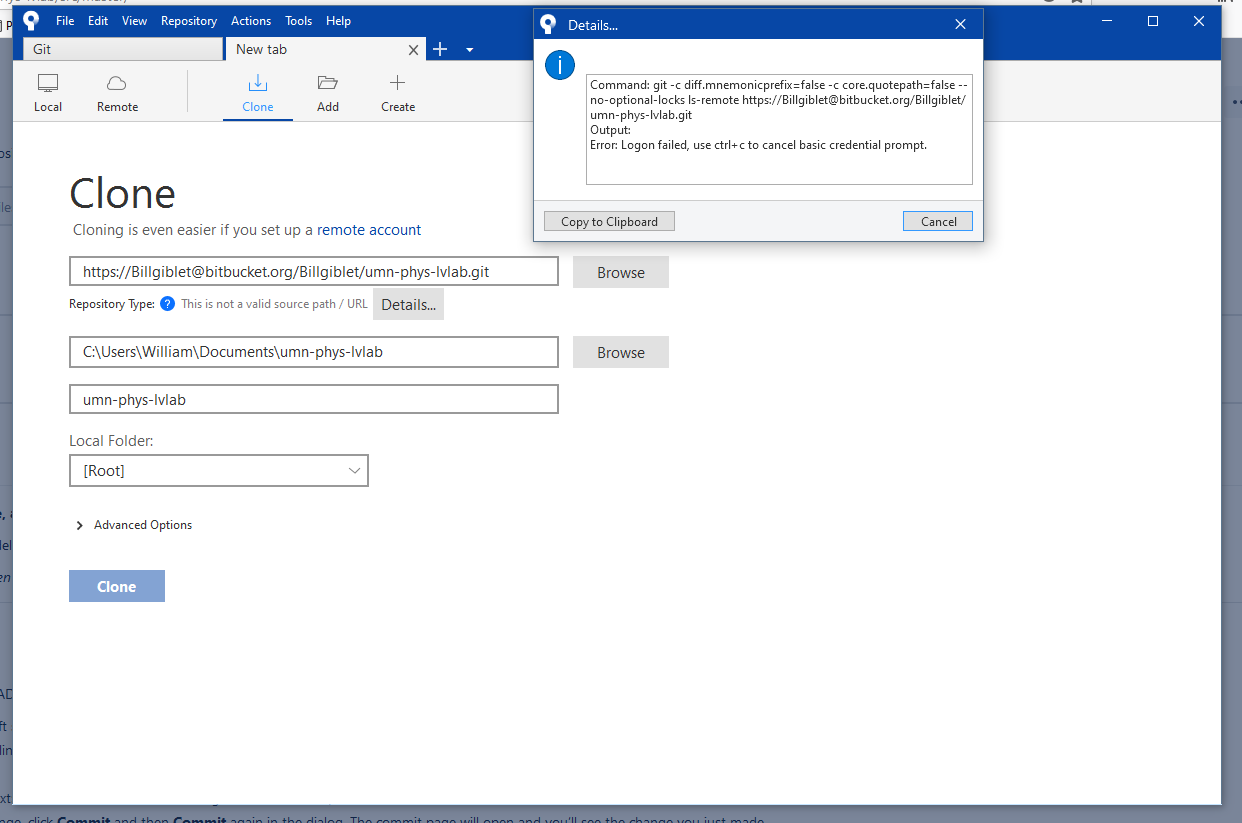Open the Remote repositories view
This screenshot has height=823, width=1242.
tap(117, 93)
